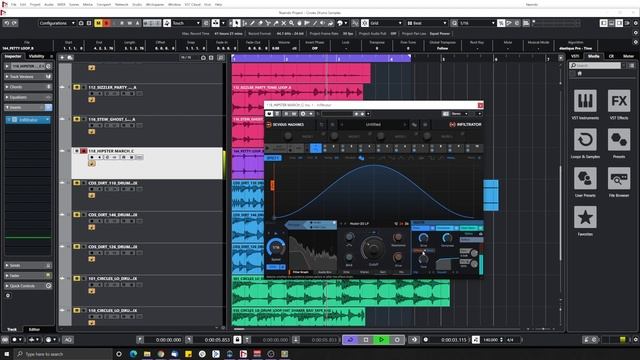Switch to the VSTi tab in right zone
640x360 pixels.
click(575, 56)
